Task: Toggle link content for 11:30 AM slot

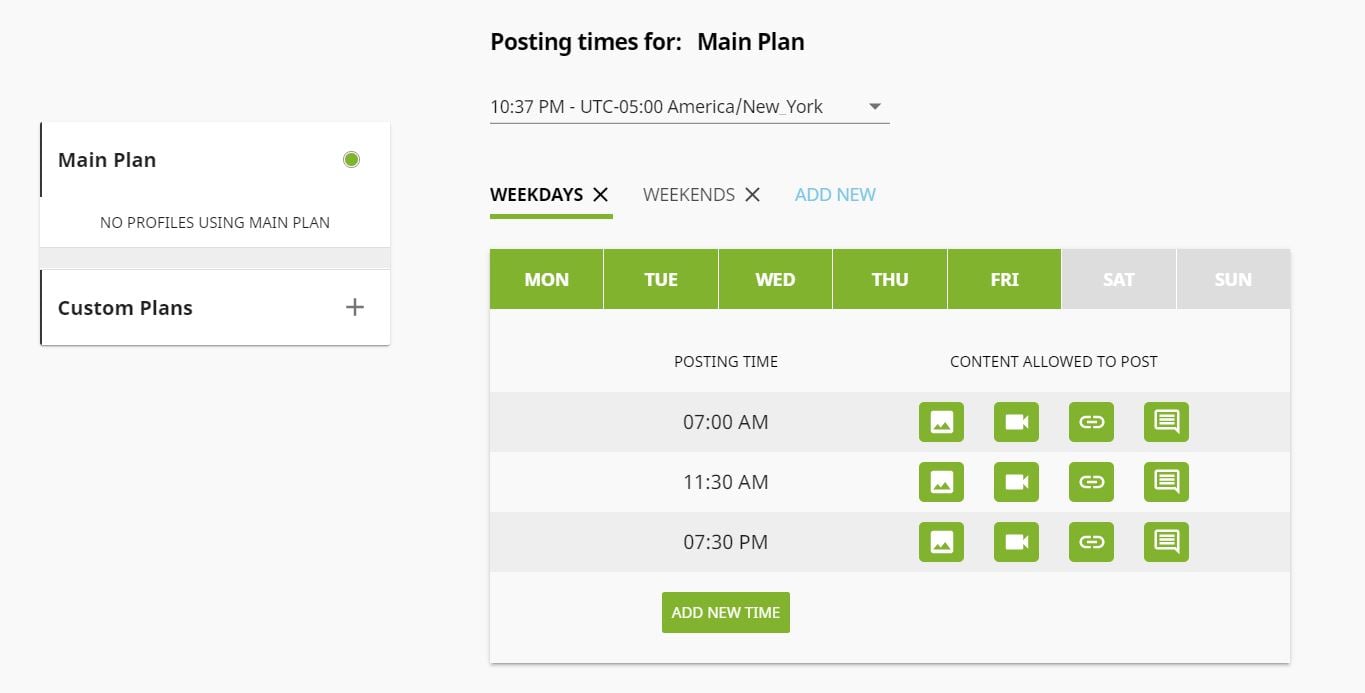Action: 1091,482
